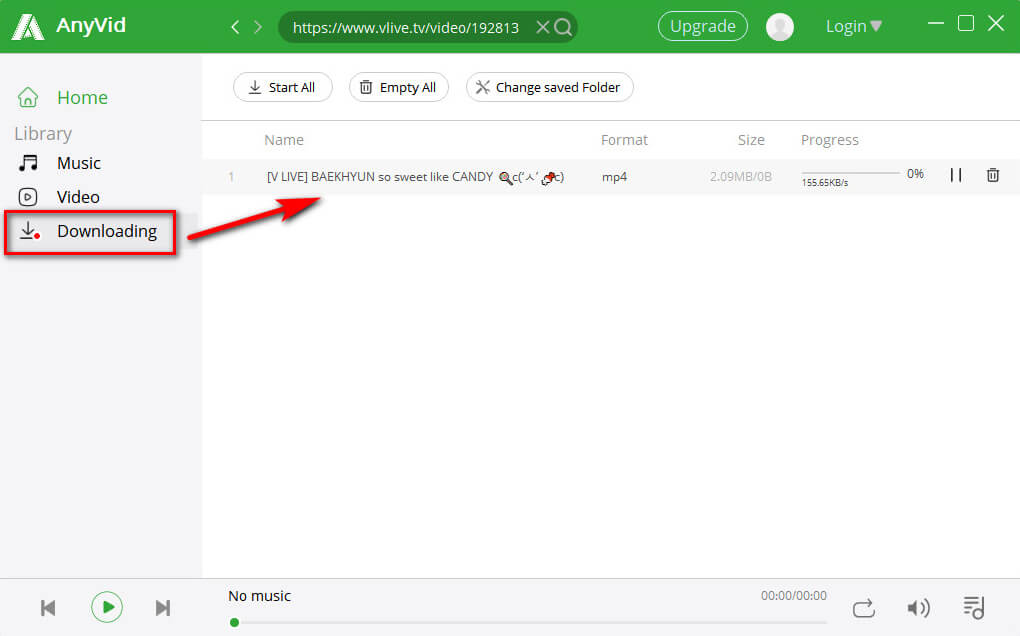Toggle the repeat playback mode
Screen dimensions: 1020x636
(864, 607)
